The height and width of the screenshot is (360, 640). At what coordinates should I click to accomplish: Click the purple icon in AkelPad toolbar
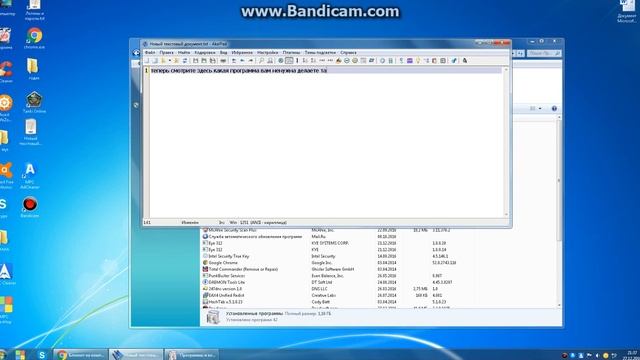410,61
